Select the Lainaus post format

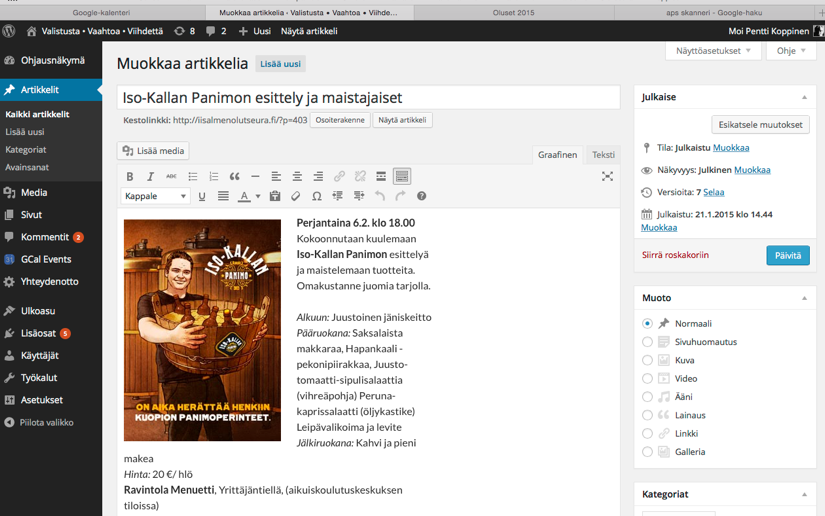coord(647,415)
